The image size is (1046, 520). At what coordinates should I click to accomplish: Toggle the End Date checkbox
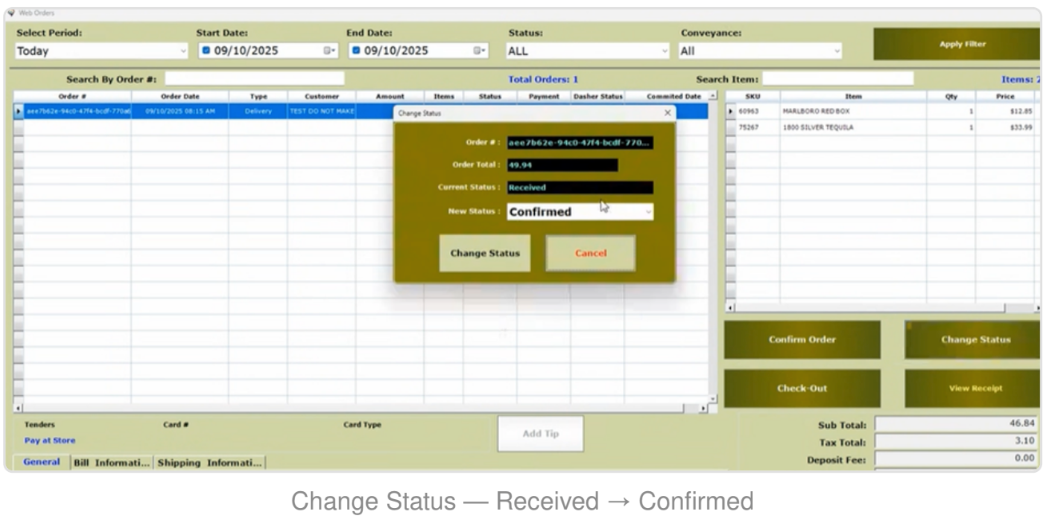coord(356,50)
